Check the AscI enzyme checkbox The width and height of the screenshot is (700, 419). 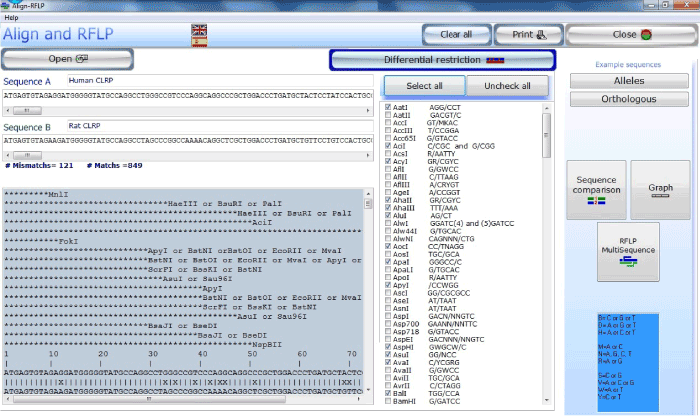(x=388, y=293)
